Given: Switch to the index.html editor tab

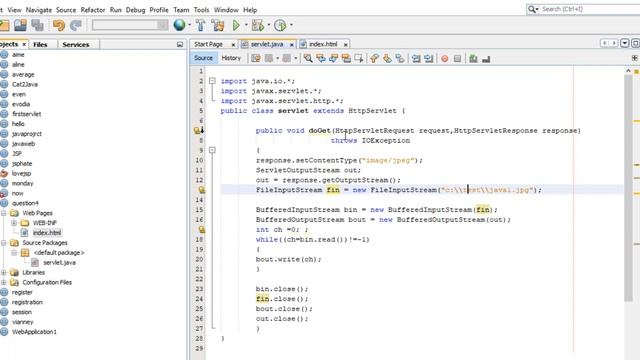Looking at the screenshot, I should tap(323, 44).
